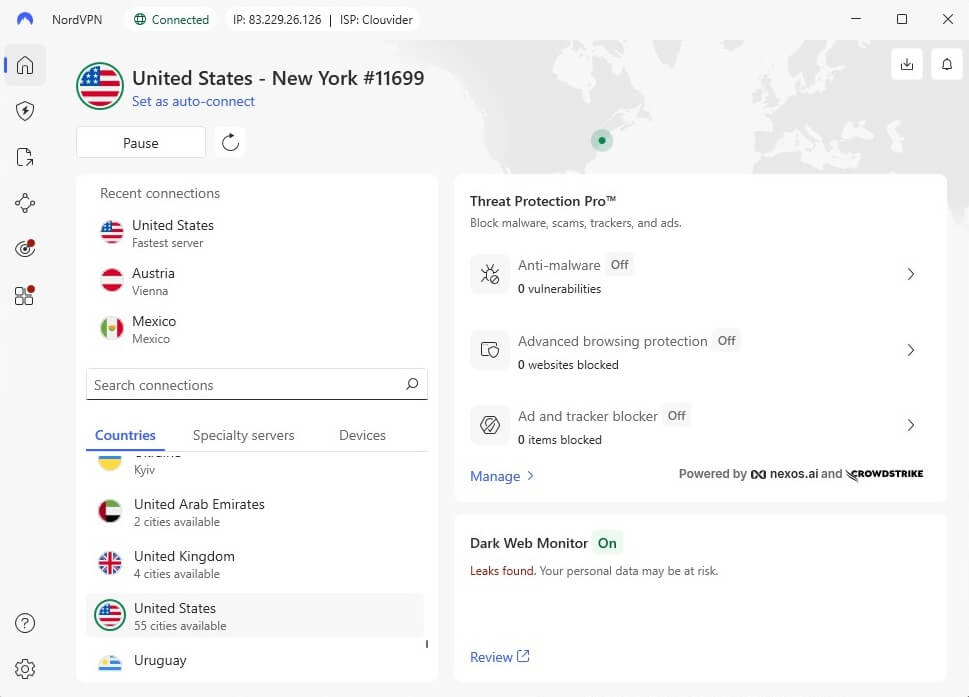The width and height of the screenshot is (969, 697).
Task: Open Threat Protection shield icon in sidebar
Action: point(24,111)
